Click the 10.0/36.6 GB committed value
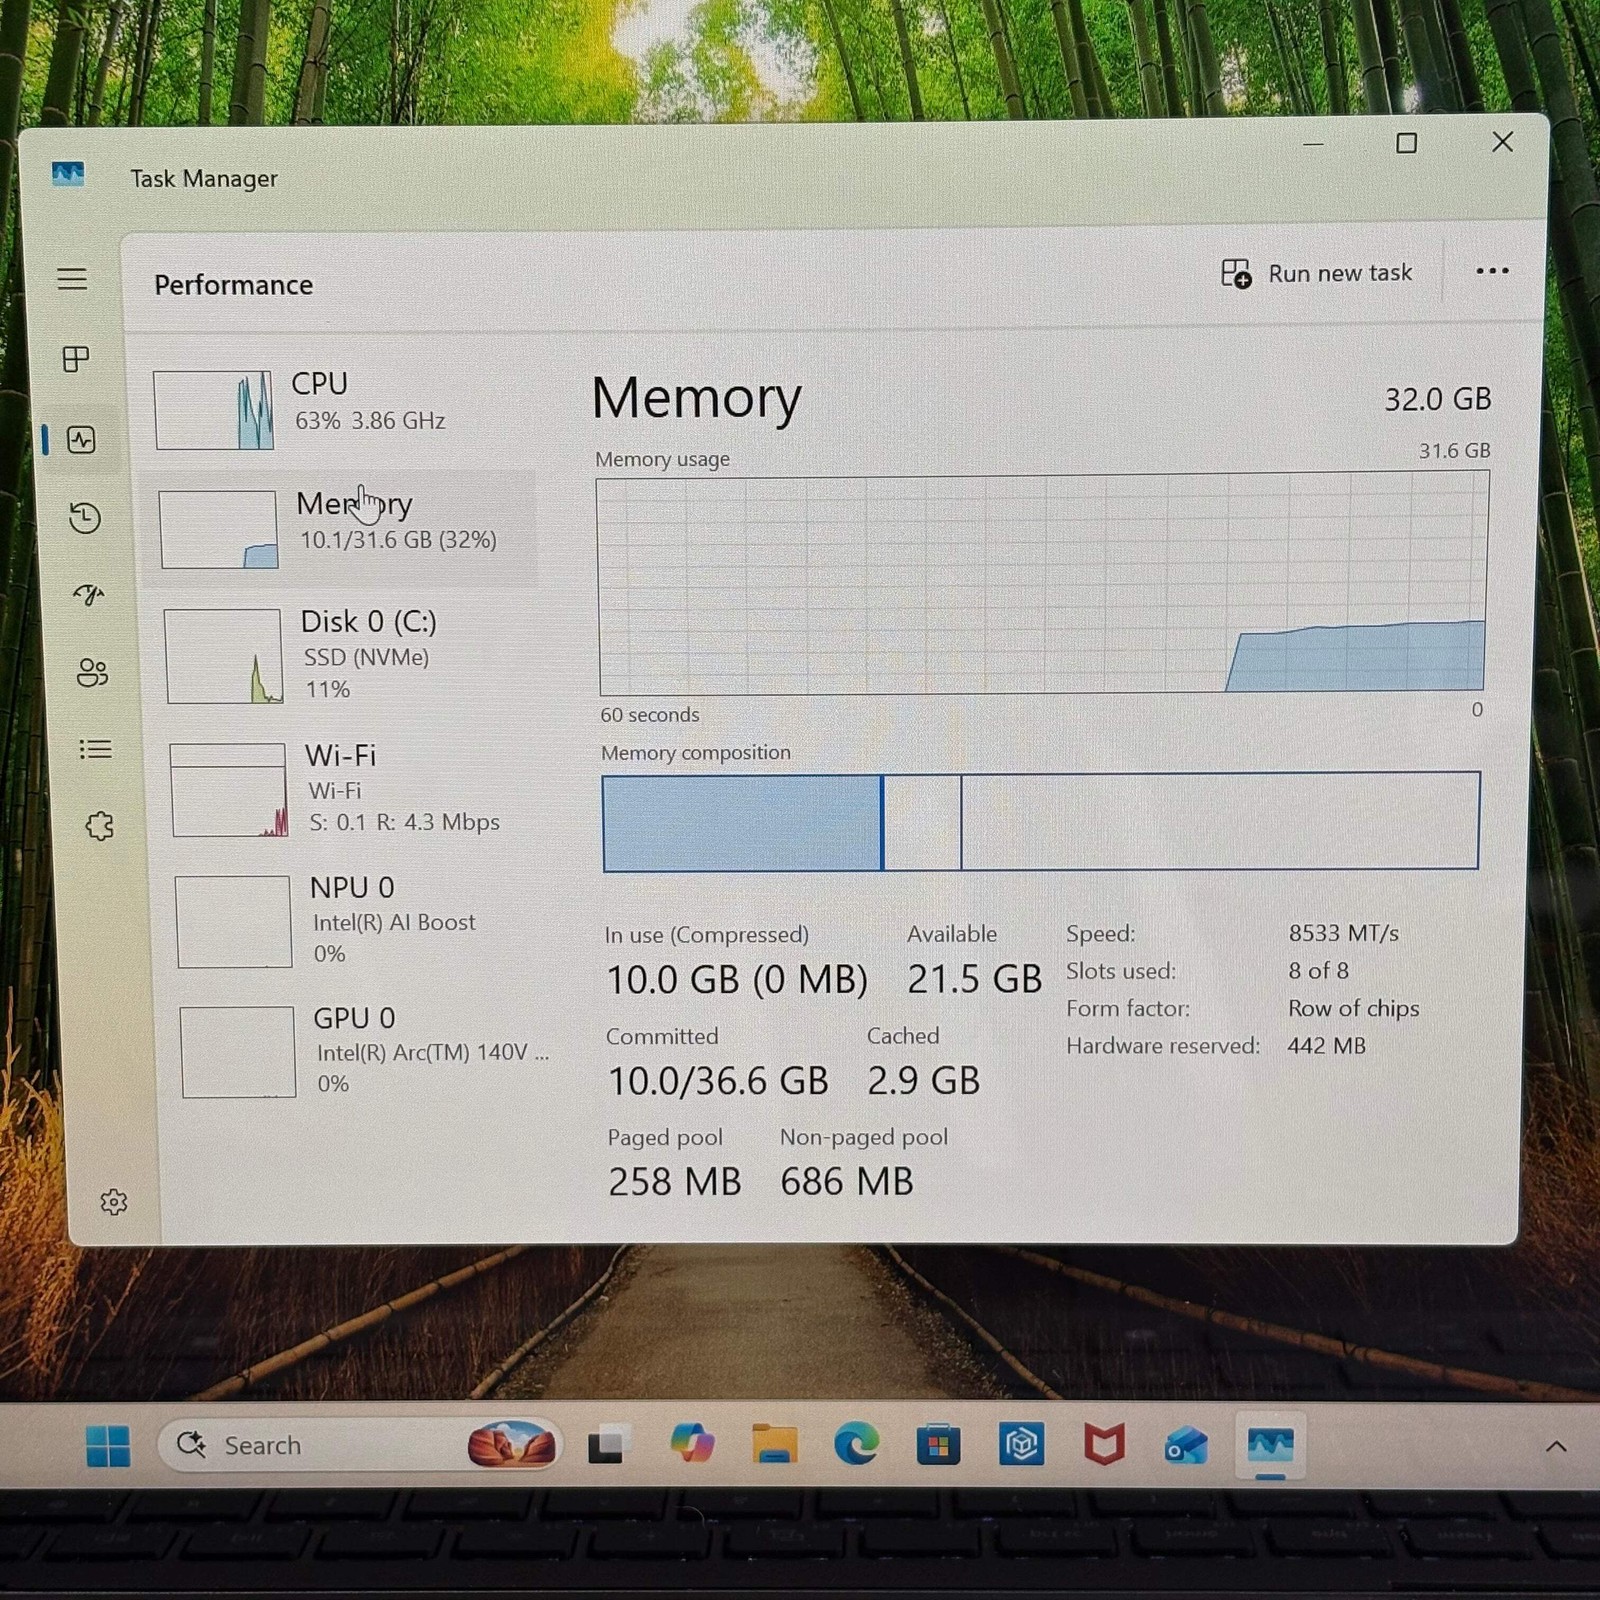 [718, 1080]
